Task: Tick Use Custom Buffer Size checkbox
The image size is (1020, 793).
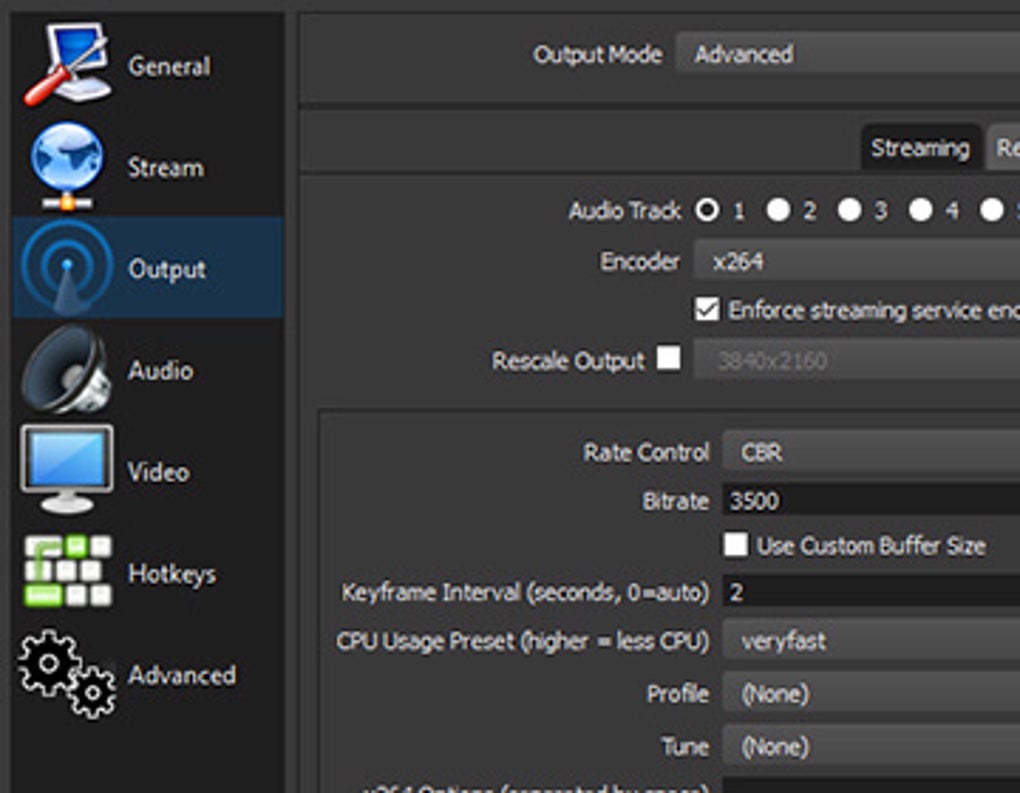Action: pos(736,545)
